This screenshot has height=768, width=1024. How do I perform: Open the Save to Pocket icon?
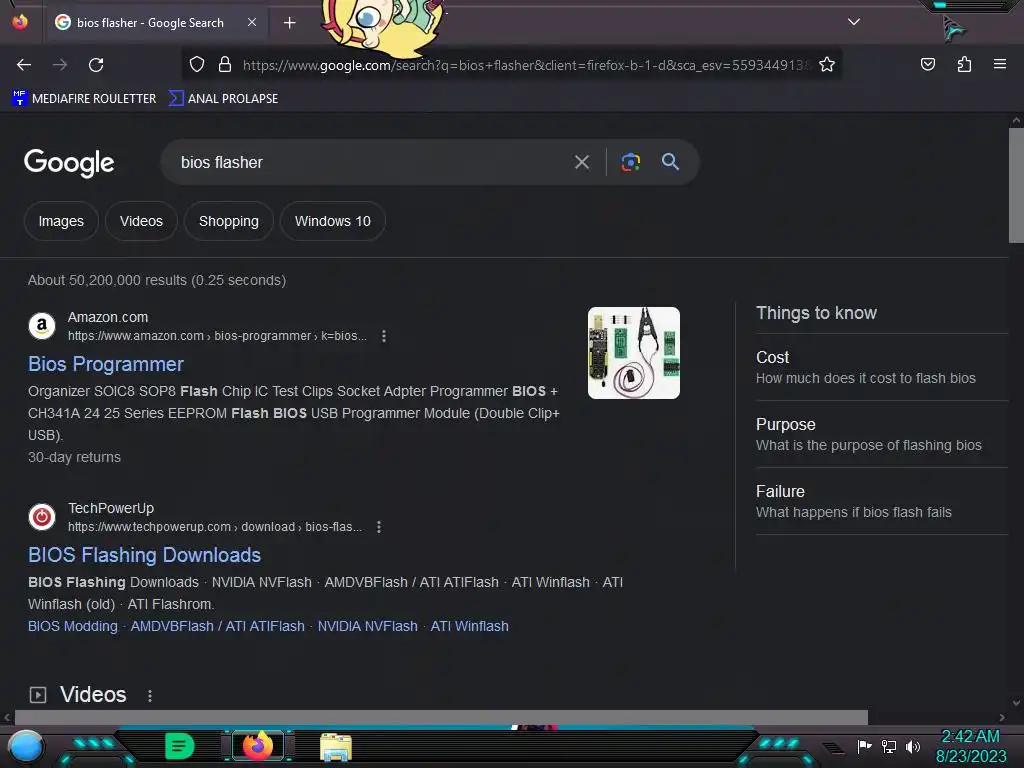pyautogui.click(x=927, y=65)
